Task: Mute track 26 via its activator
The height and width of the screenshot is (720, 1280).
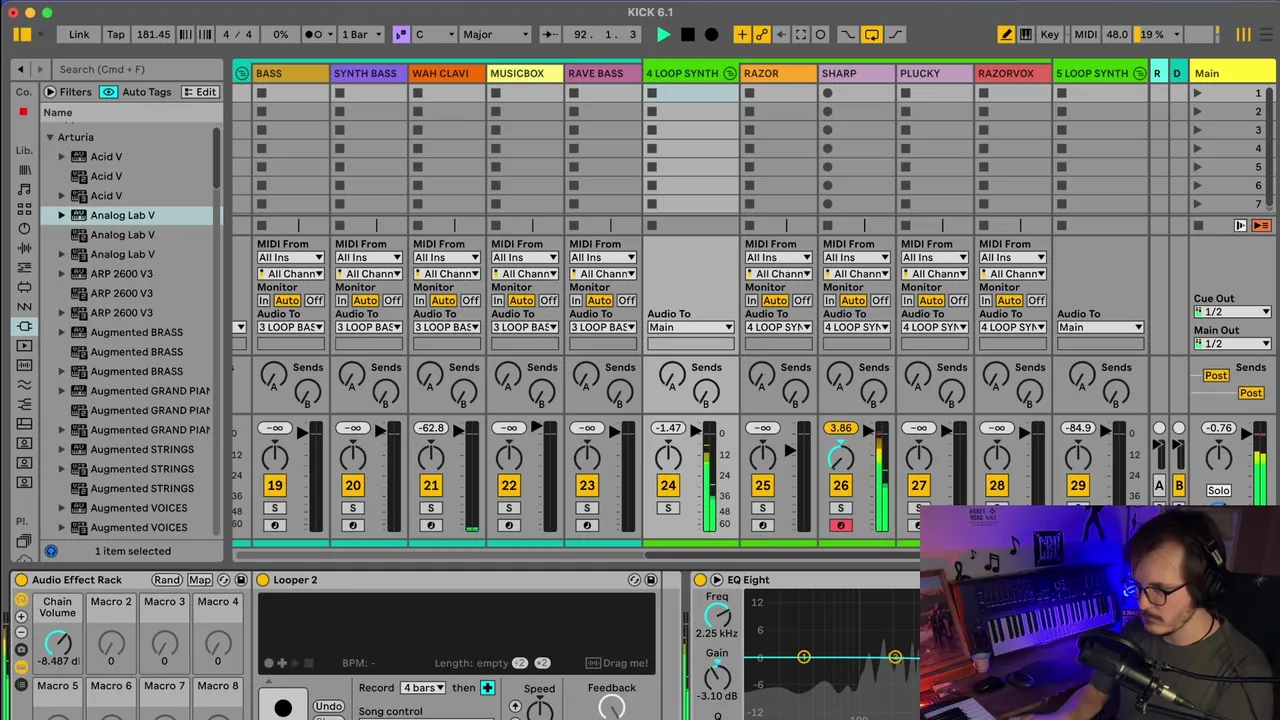Action: coord(840,485)
